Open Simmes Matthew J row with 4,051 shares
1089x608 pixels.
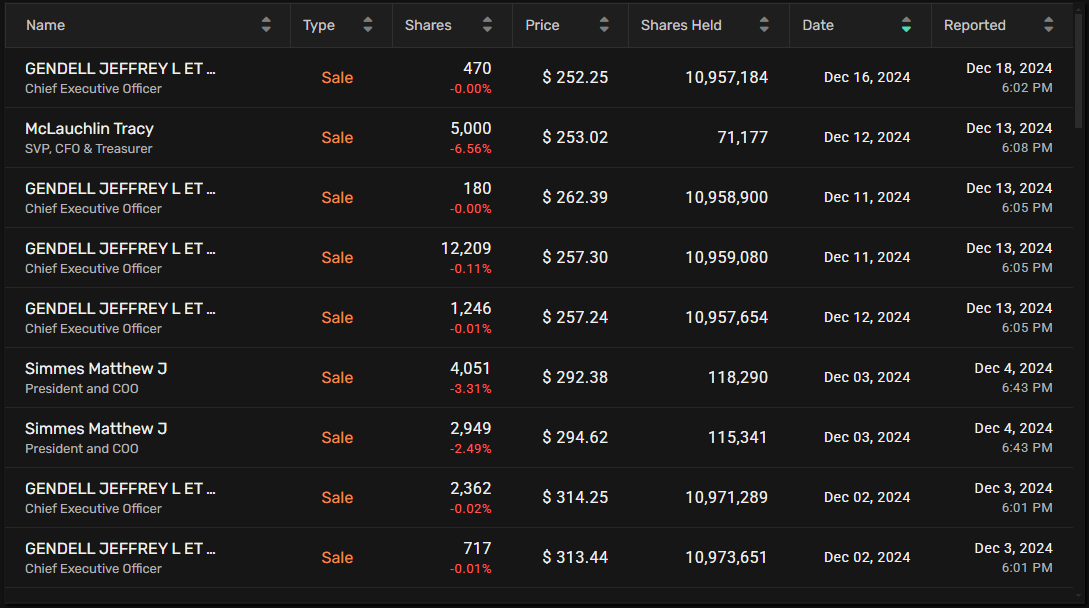(x=539, y=377)
